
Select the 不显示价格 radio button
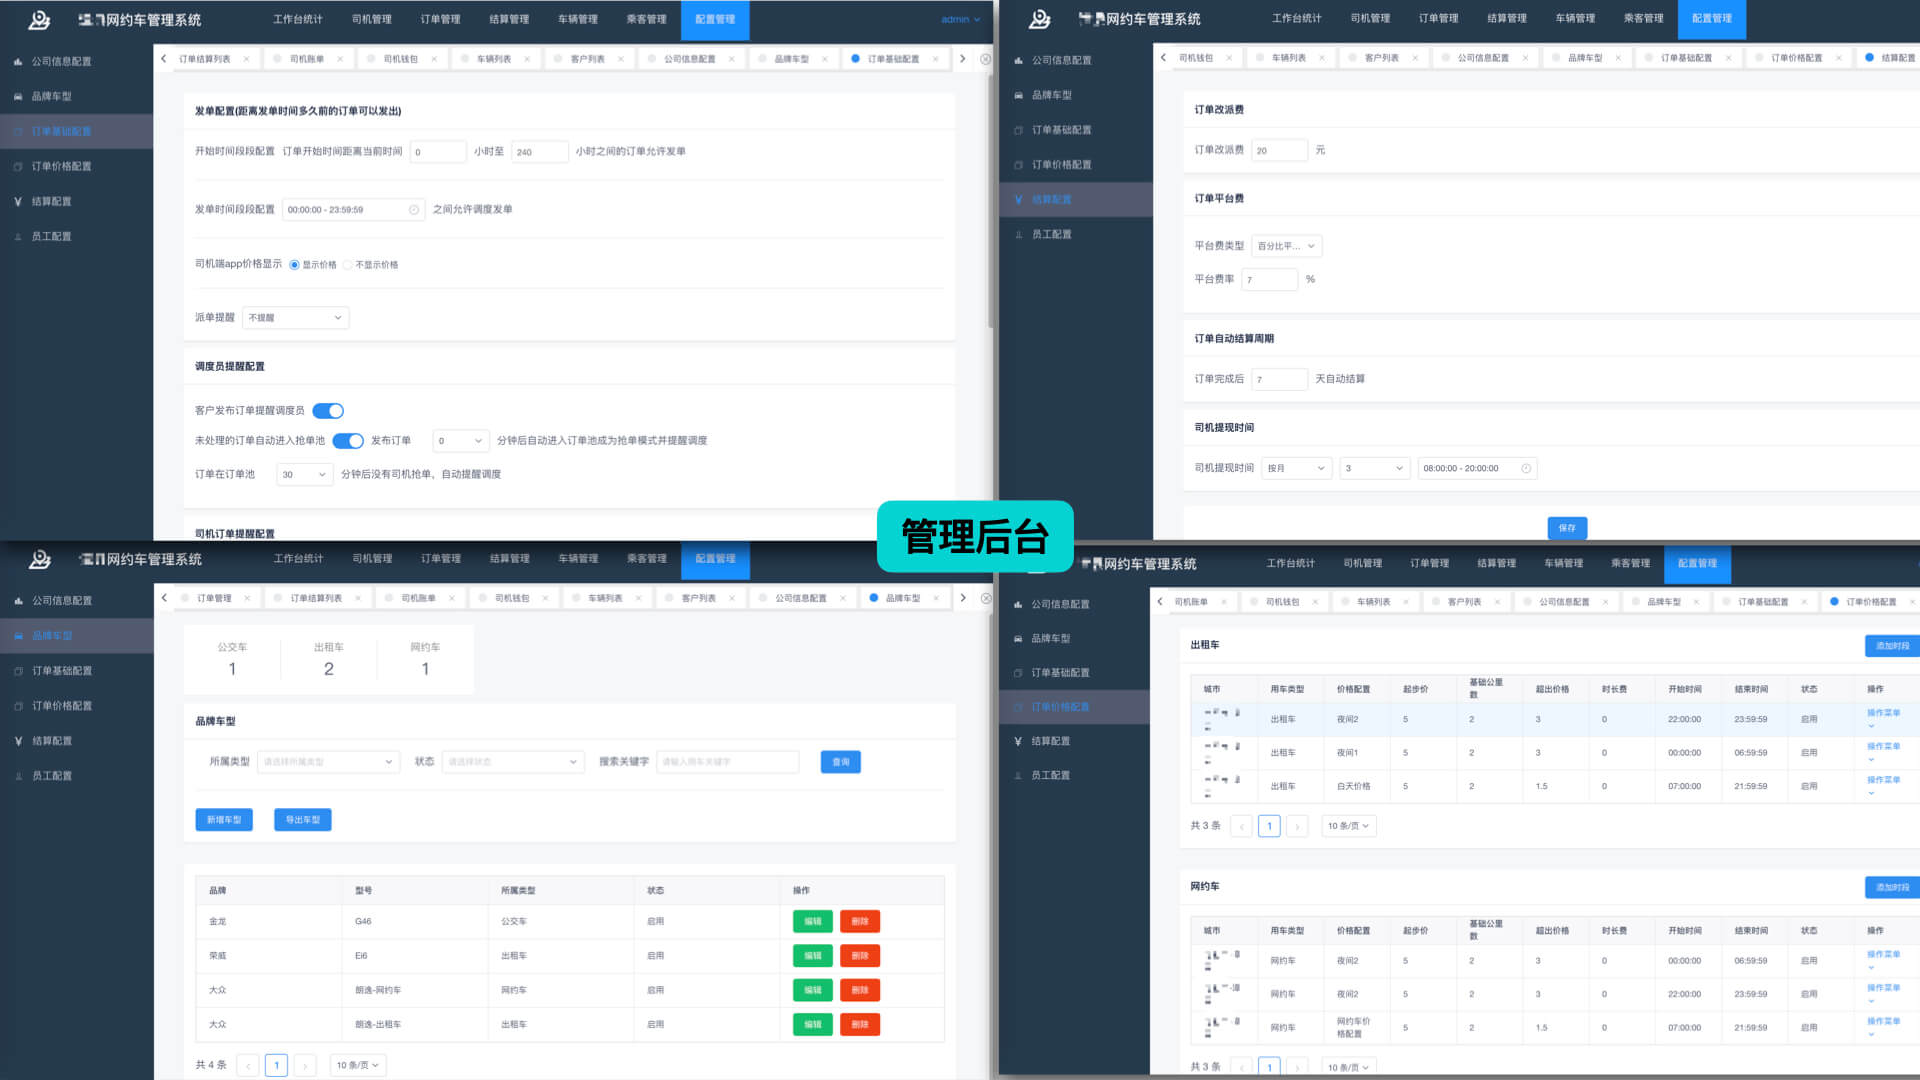[347, 265]
